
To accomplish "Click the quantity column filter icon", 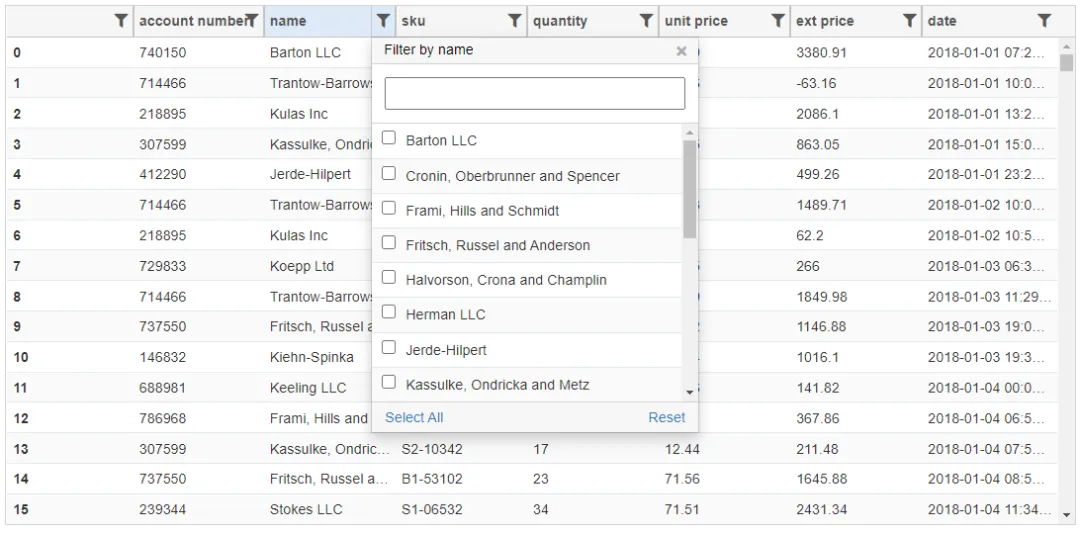I will coord(647,20).
